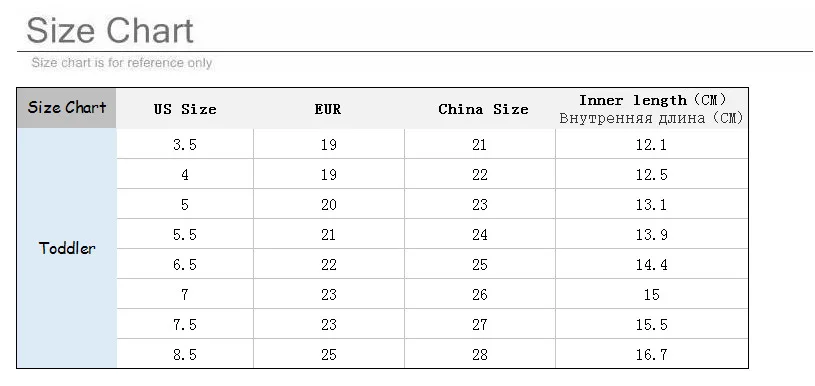
Task: Select the Inner length (CM) header
Action: point(652,109)
